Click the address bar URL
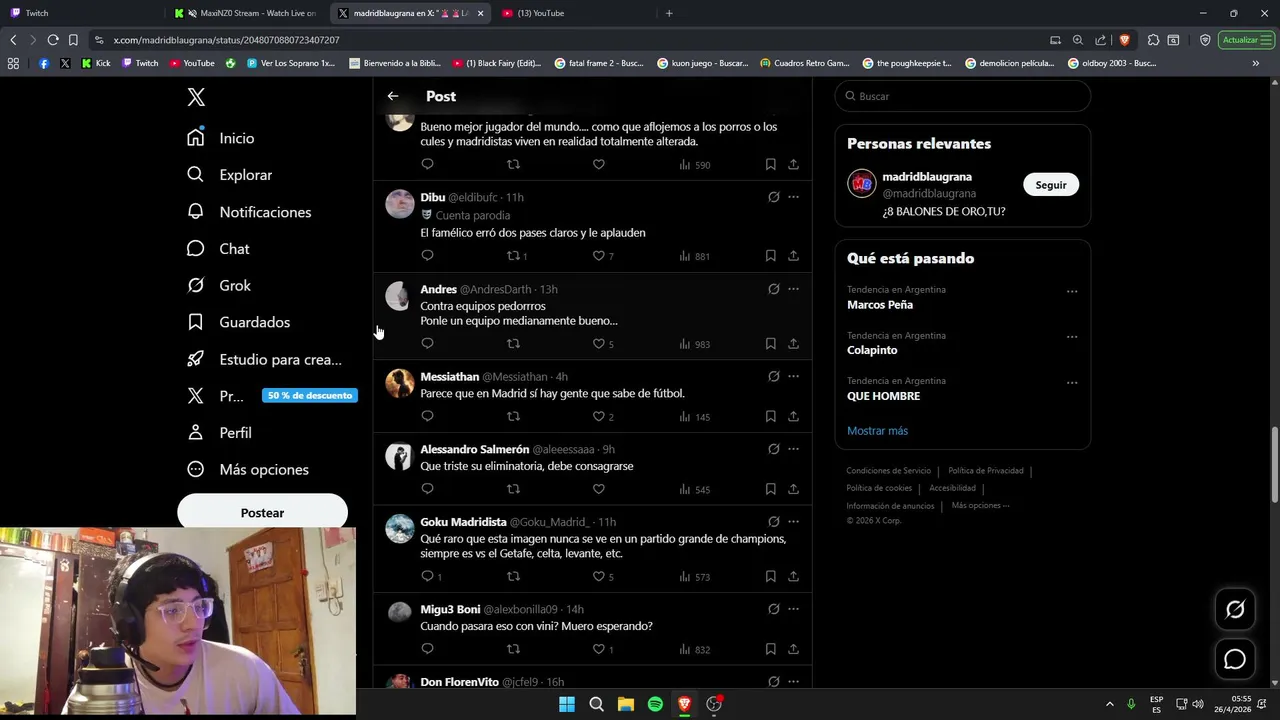This screenshot has height=720, width=1280. click(226, 40)
